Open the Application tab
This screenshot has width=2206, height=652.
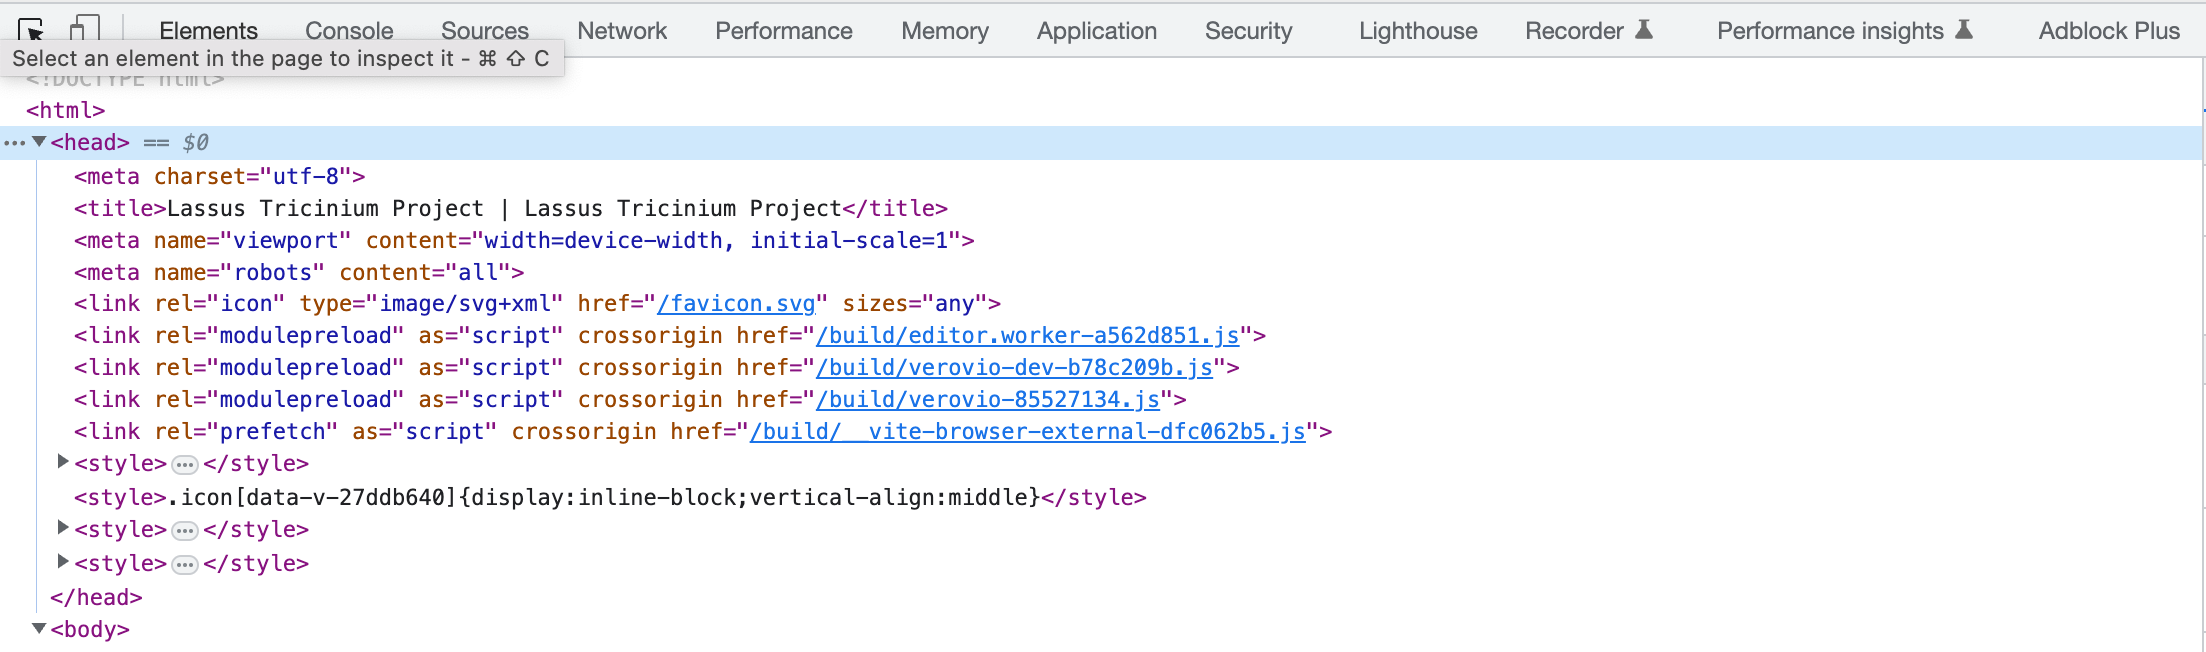(1097, 31)
